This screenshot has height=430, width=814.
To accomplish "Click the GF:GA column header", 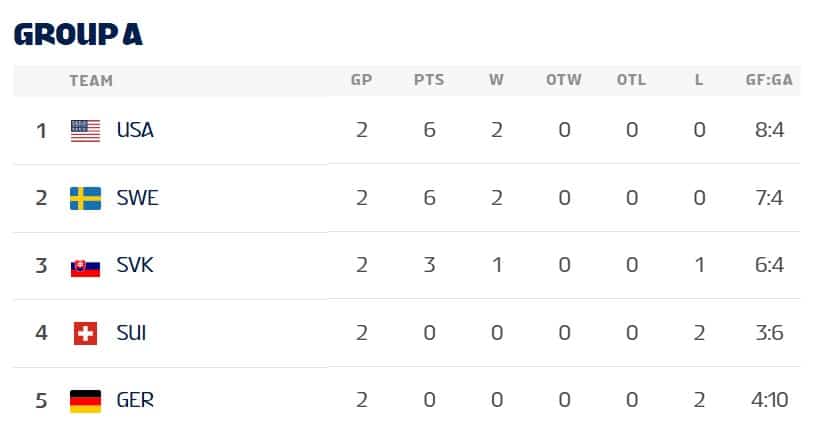I will (x=769, y=81).
